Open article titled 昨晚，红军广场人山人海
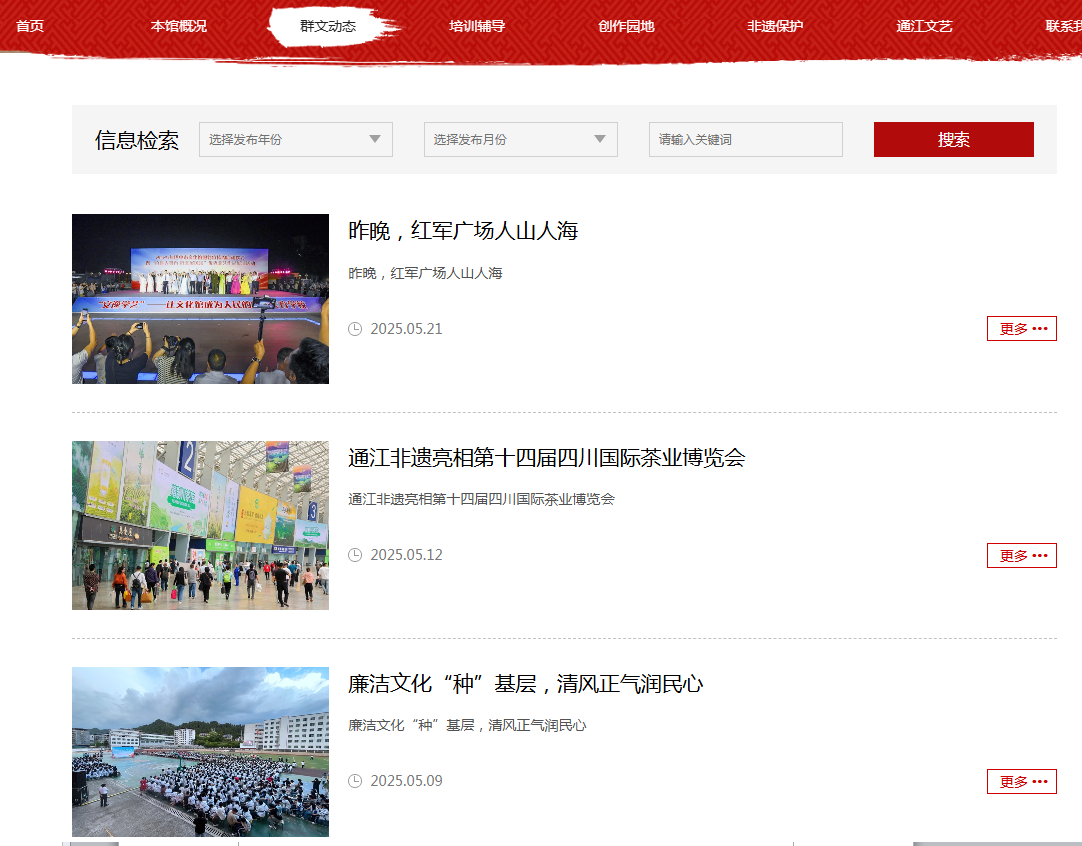1082x846 pixels. pos(463,231)
